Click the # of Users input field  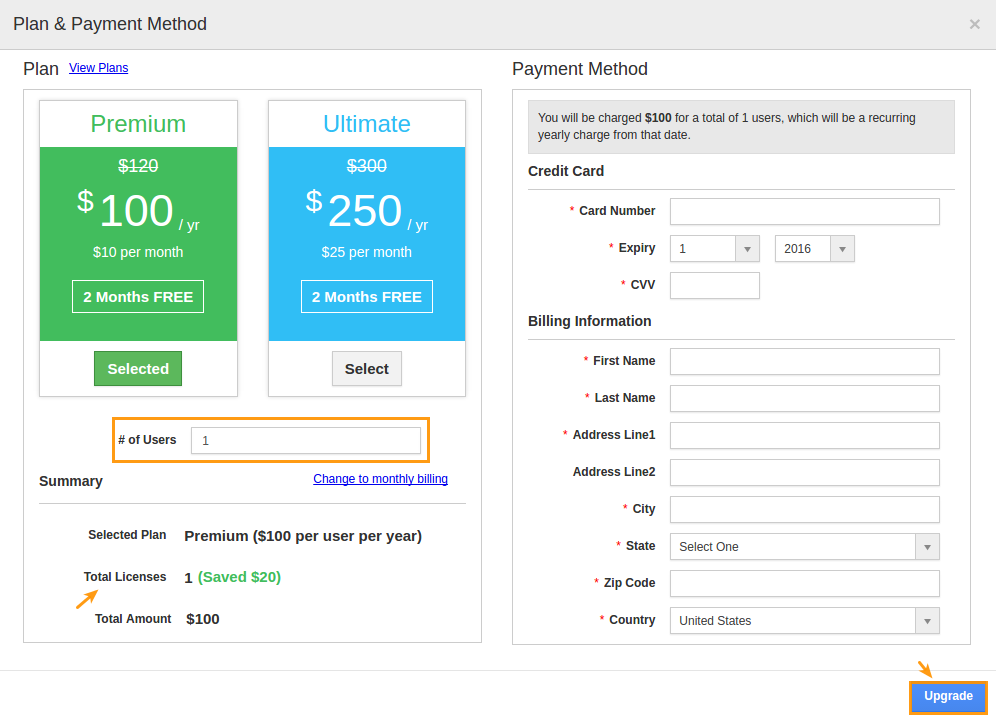(305, 440)
